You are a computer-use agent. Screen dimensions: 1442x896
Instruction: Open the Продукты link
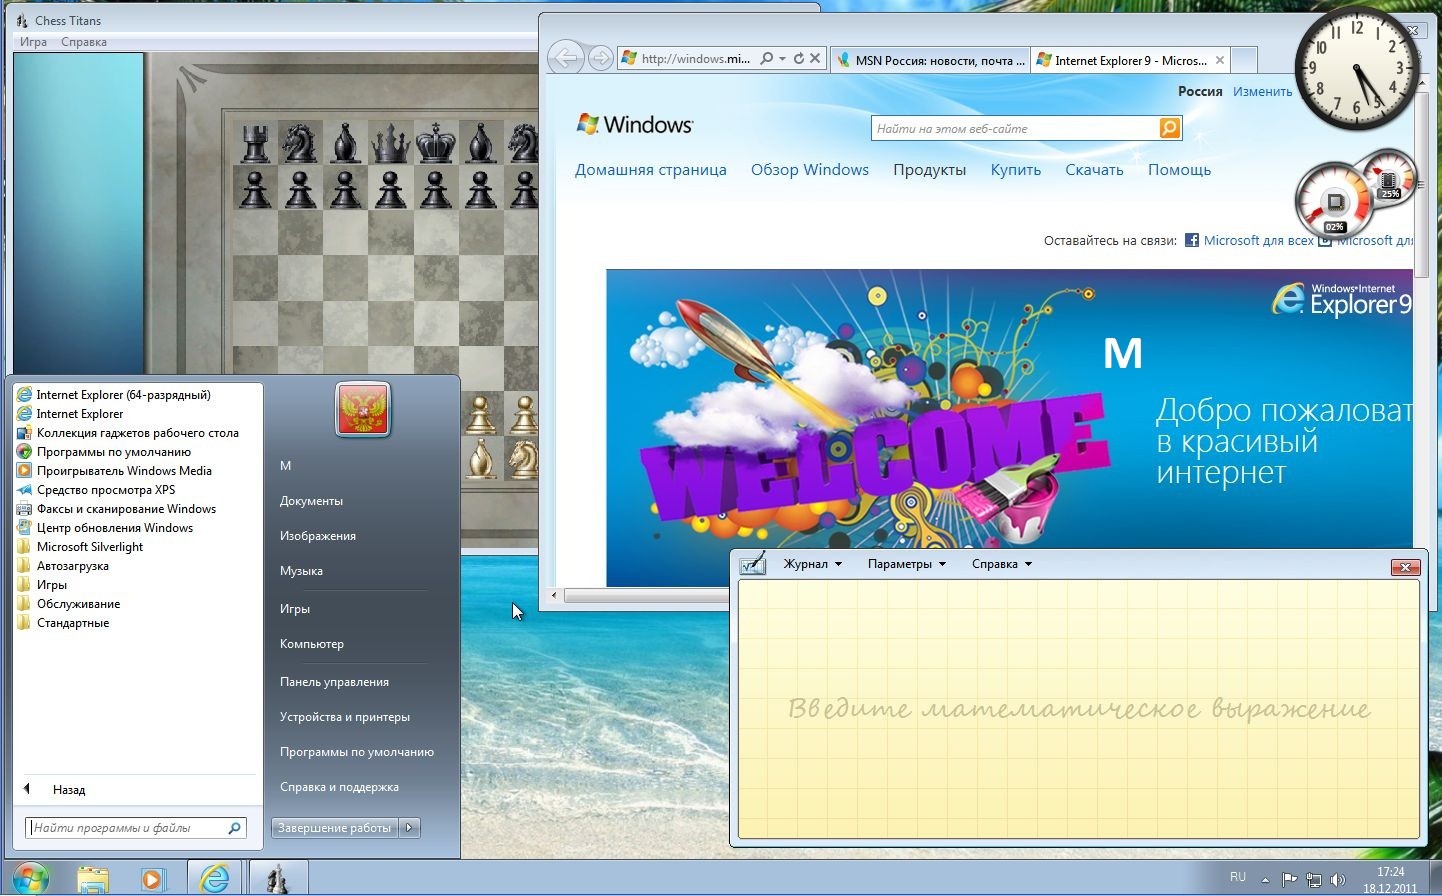(x=929, y=170)
